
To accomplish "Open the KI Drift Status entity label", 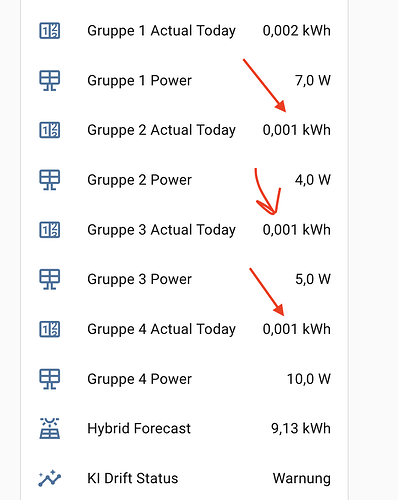I will tap(133, 478).
